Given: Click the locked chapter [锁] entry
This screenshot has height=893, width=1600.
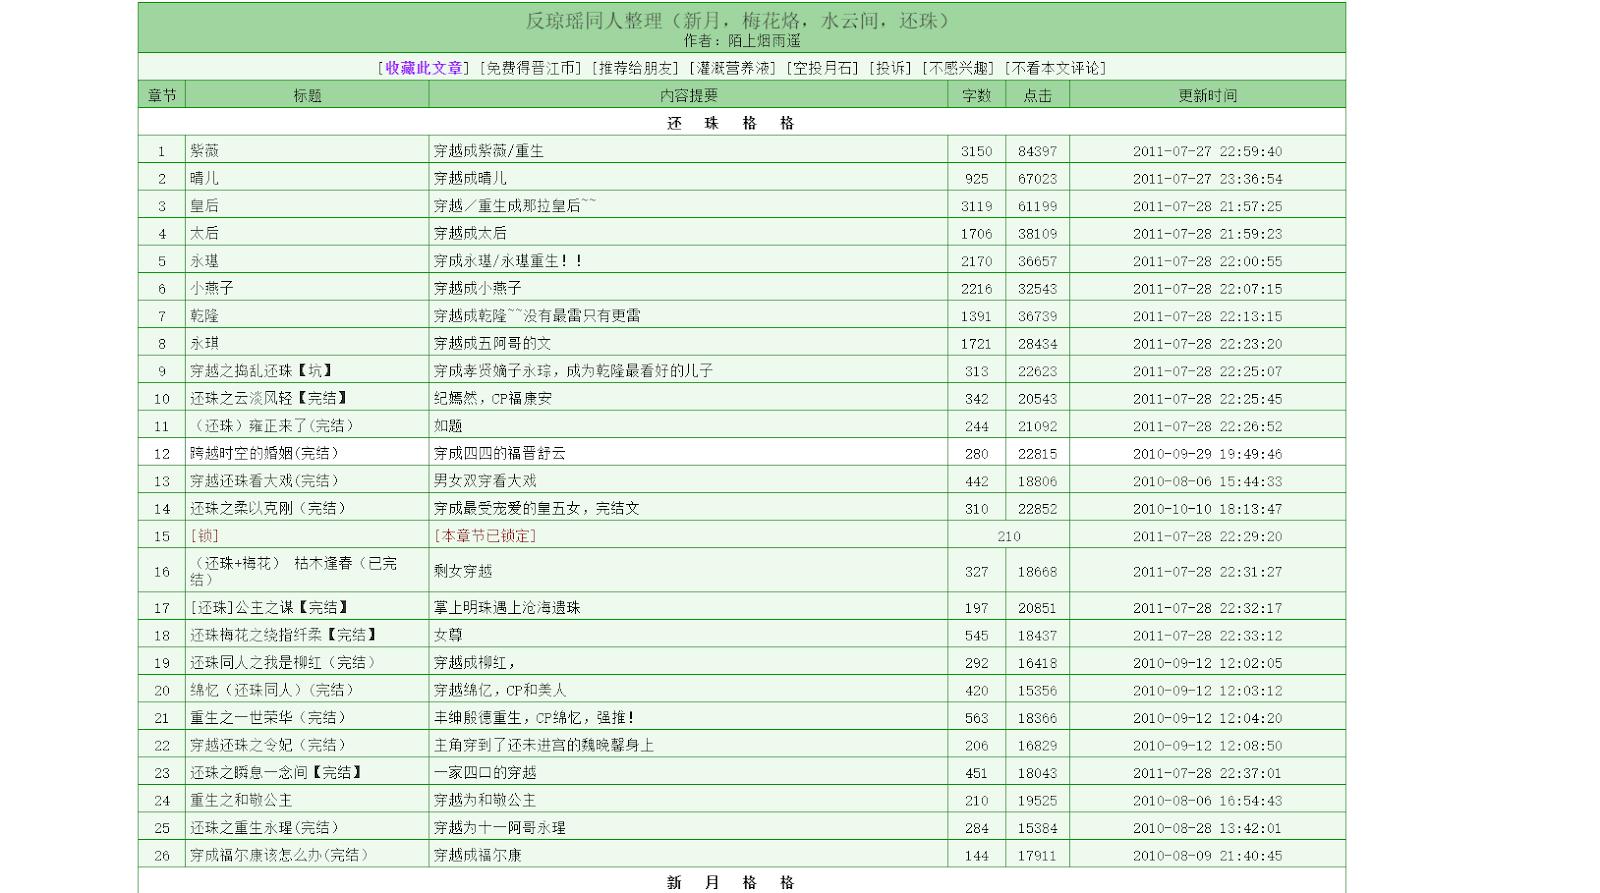Looking at the screenshot, I should pyautogui.click(x=204, y=536).
